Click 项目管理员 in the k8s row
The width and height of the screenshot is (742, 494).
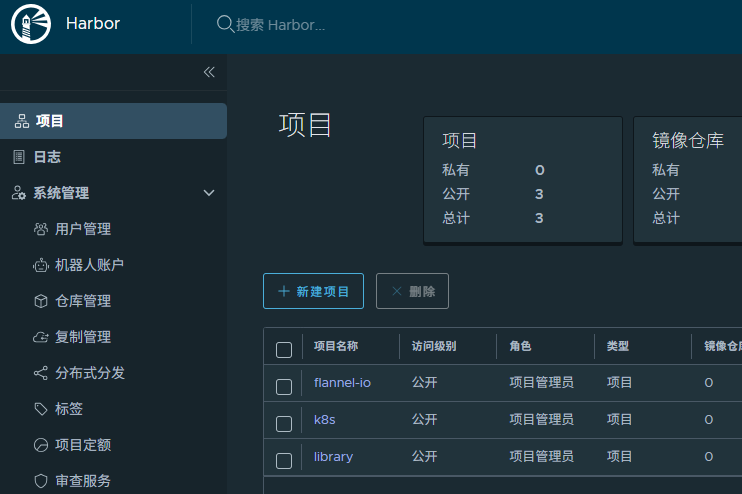point(541,419)
